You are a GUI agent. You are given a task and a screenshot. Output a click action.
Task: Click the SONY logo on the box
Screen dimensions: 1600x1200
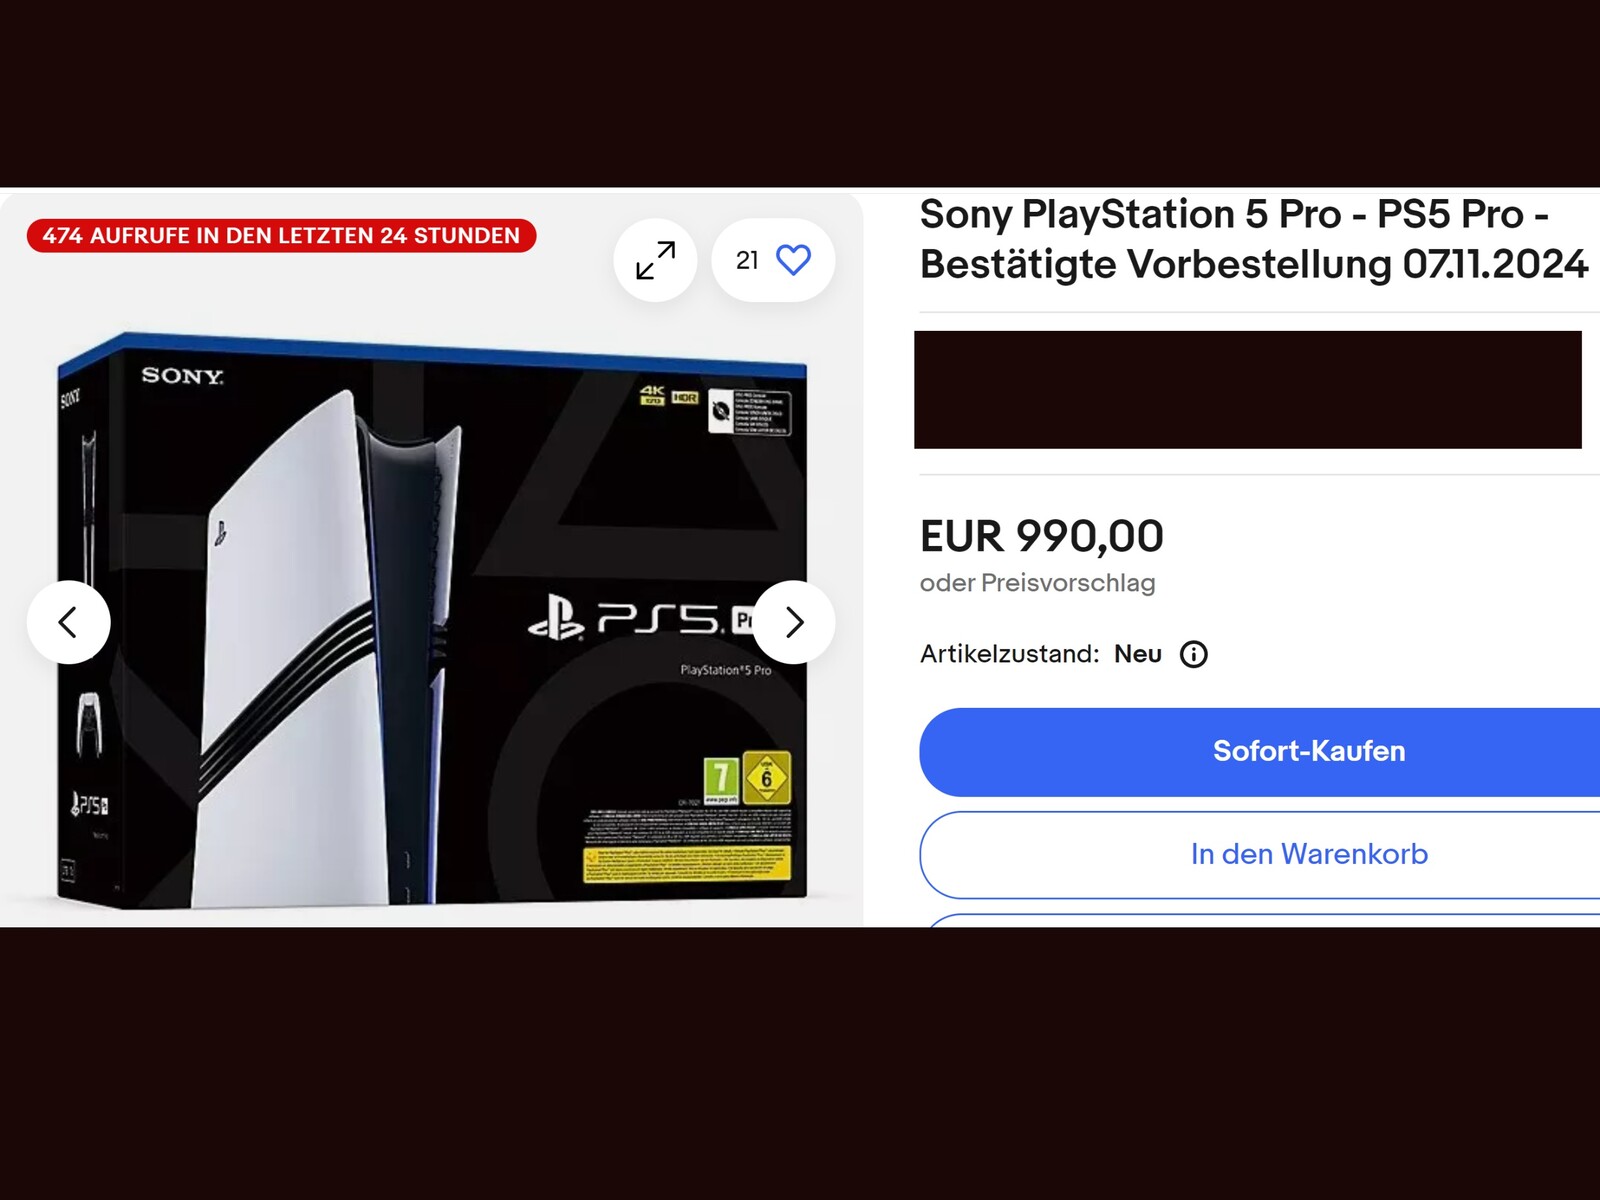(x=182, y=376)
